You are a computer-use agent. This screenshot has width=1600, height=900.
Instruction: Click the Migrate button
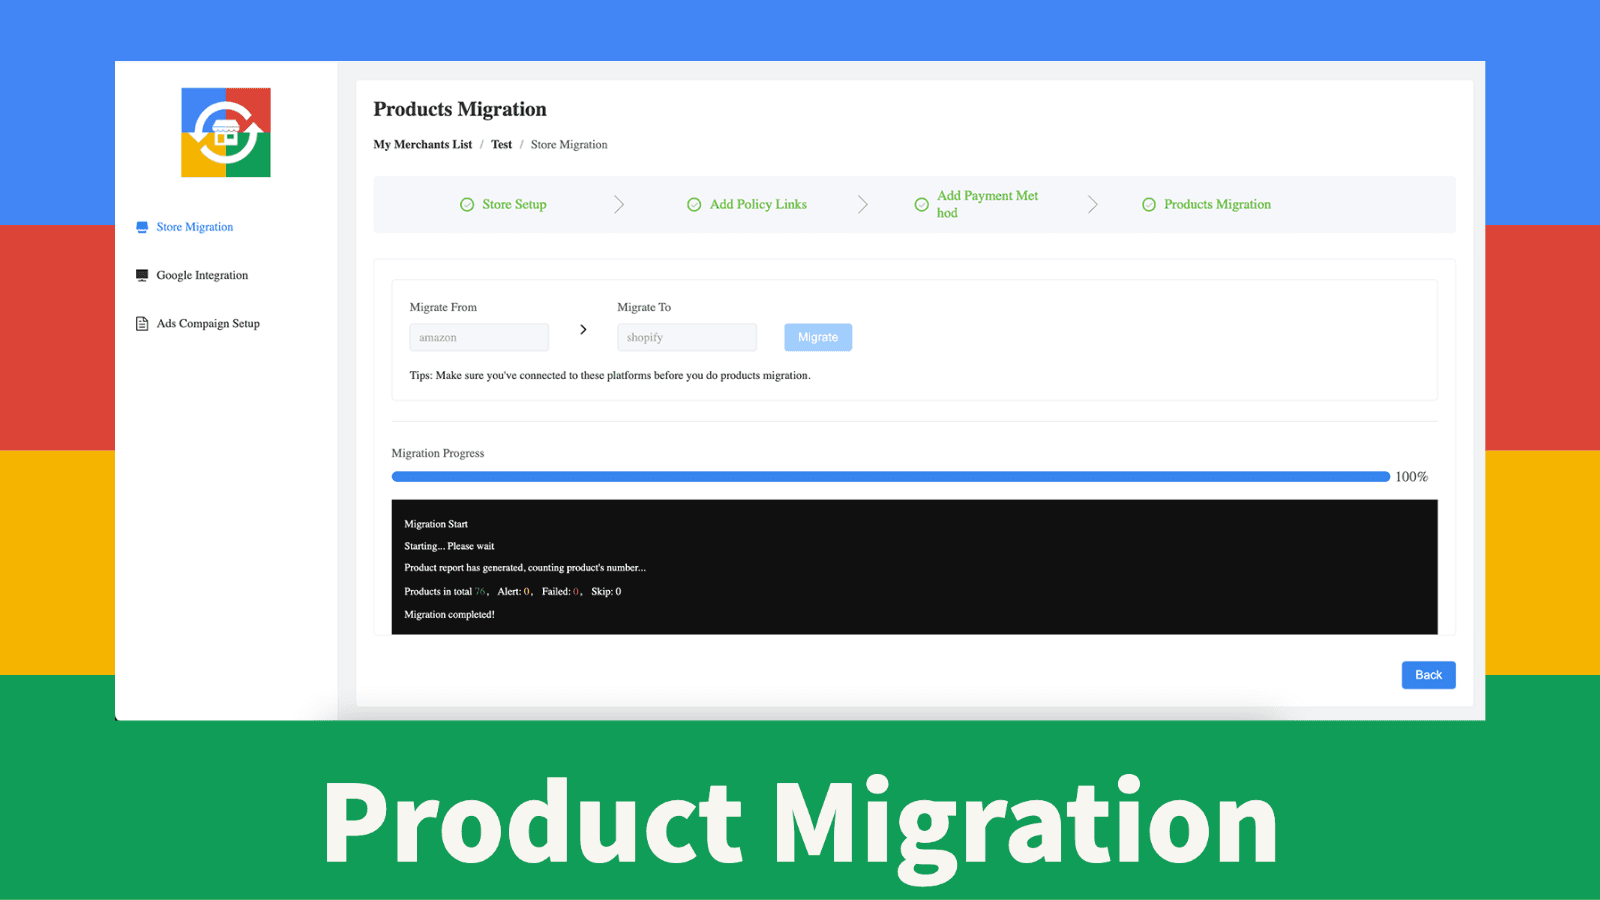point(817,337)
